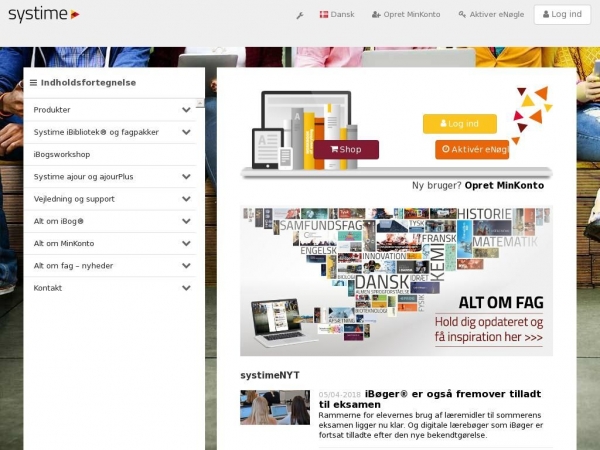Follow the bold Opret MinKonto link

click(504, 186)
